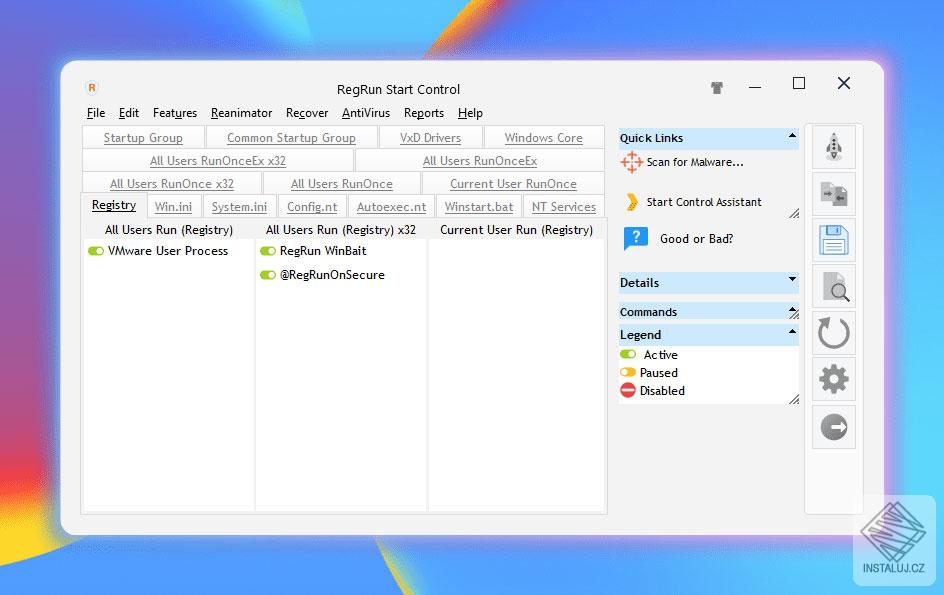
Task: Select the All Users RunOnce tab
Action: (x=341, y=184)
